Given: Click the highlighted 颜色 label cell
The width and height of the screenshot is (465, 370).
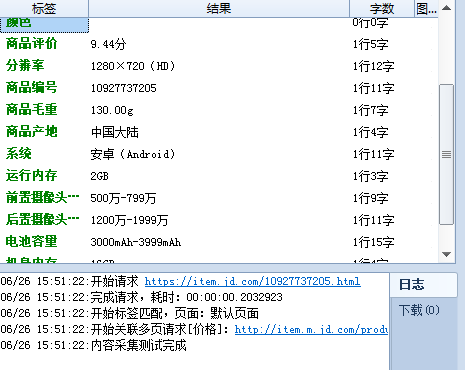Looking at the screenshot, I should (x=44, y=25).
